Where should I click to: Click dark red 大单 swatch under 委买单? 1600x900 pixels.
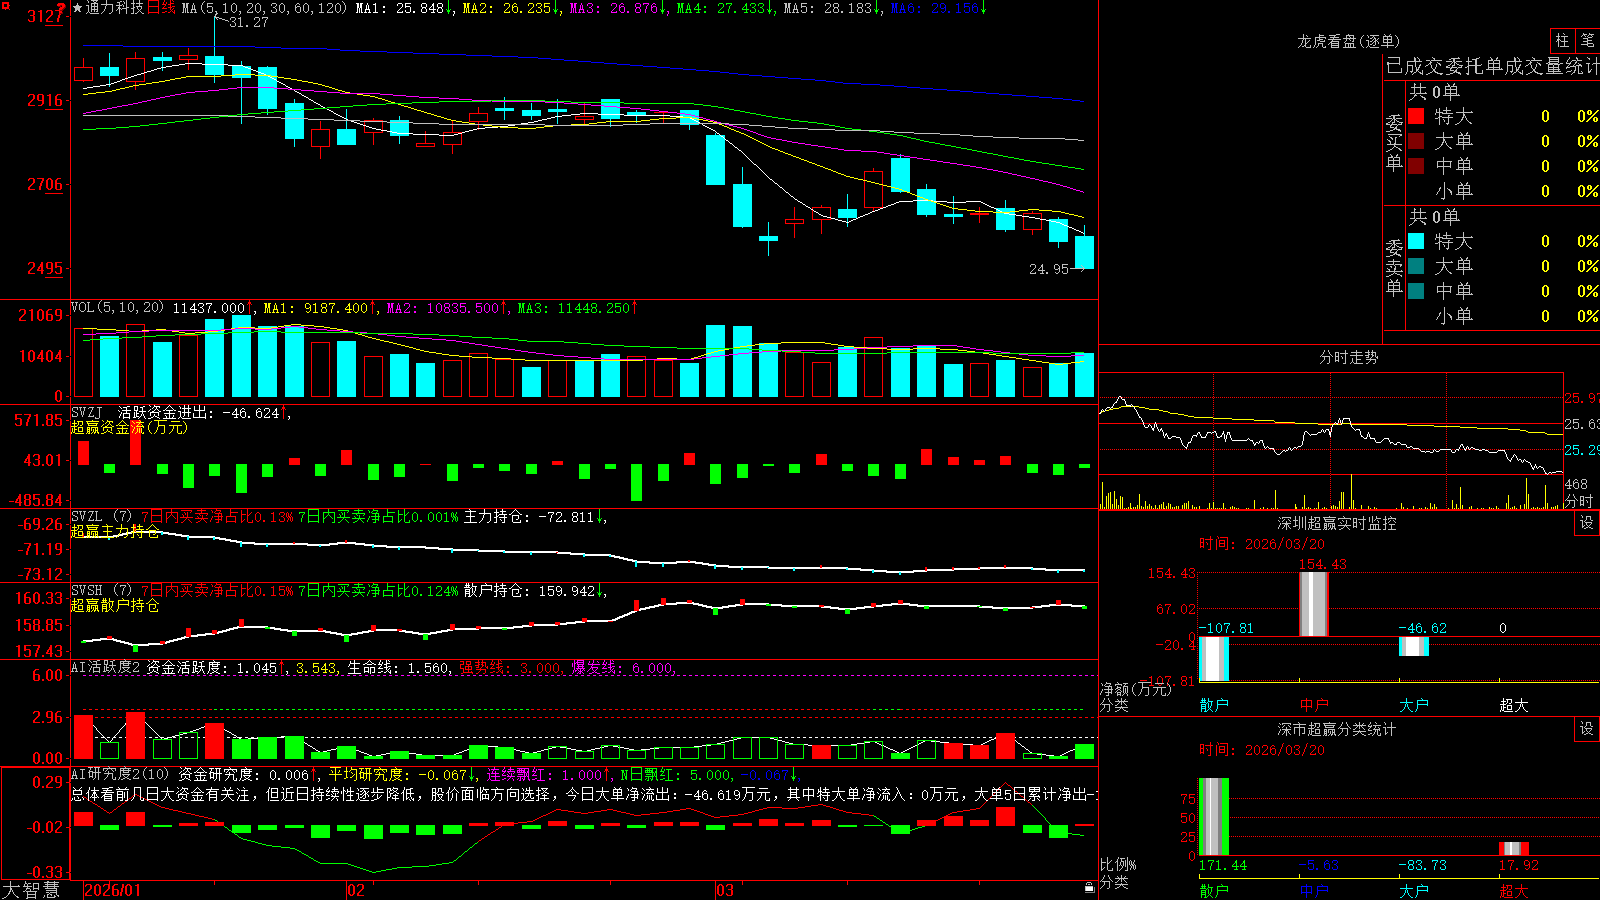1416,141
